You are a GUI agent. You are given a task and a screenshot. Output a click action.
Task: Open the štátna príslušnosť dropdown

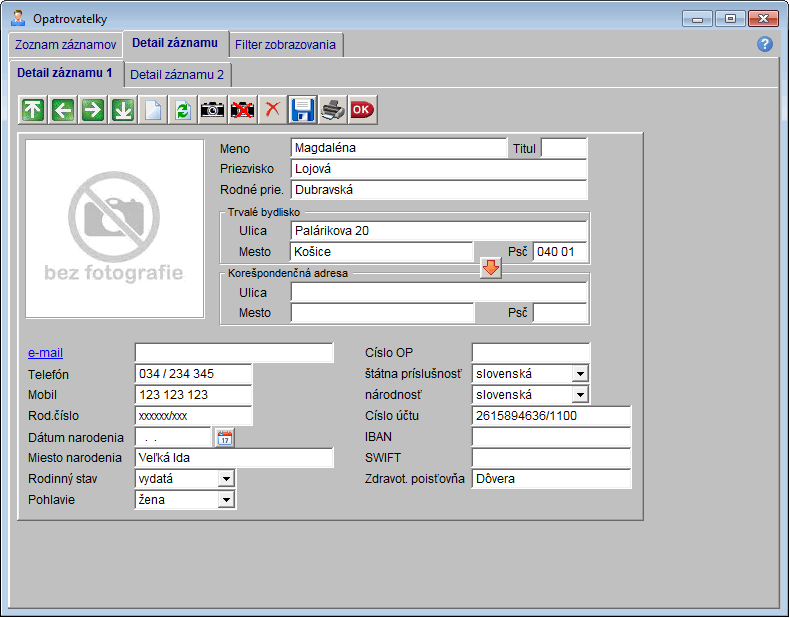tap(580, 374)
